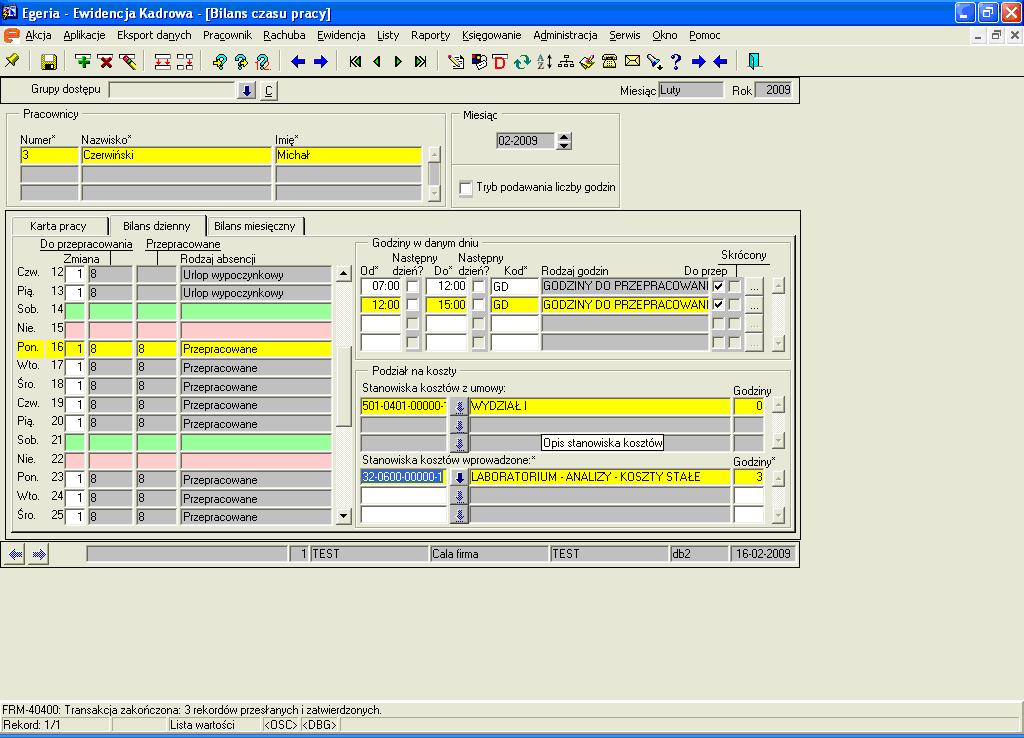Open list arrow below 501-0401 cost row
Image resolution: width=1024 pixels, height=738 pixels.
[460, 425]
